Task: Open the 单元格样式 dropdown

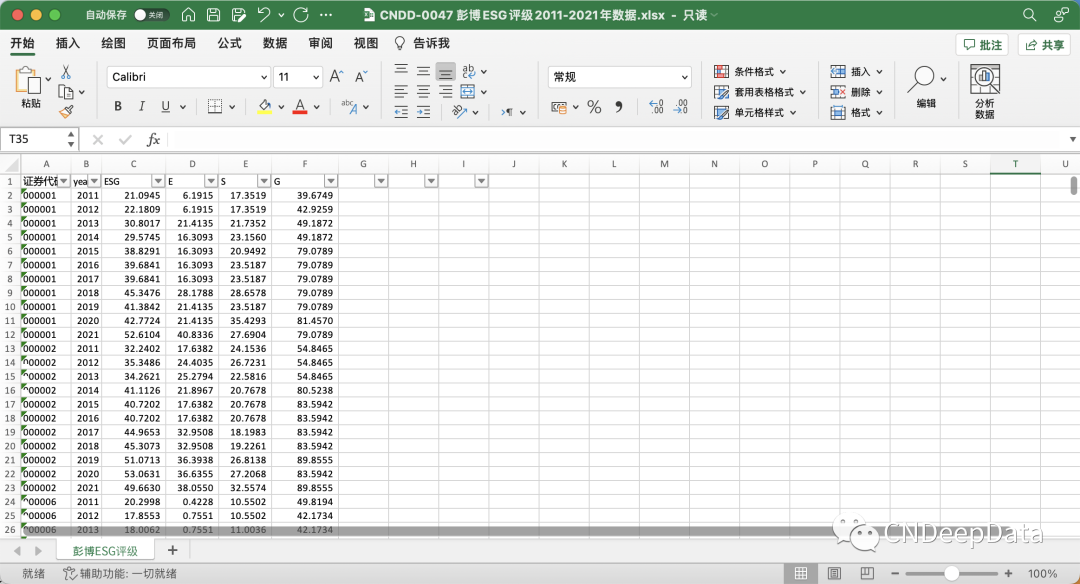Action: [755, 112]
